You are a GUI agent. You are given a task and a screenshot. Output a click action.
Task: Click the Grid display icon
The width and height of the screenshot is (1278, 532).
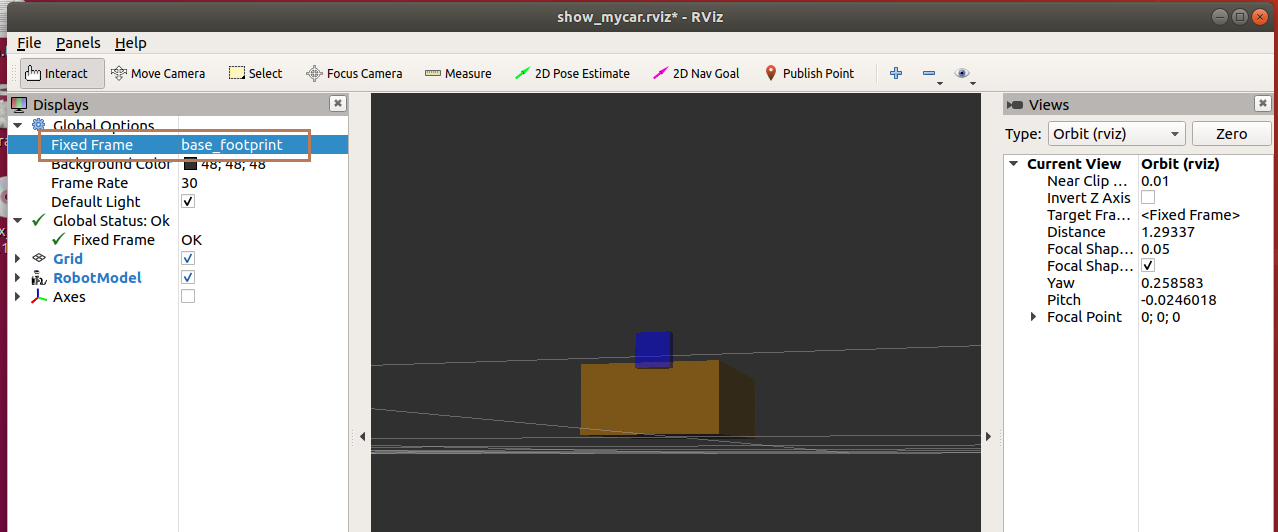click(39, 258)
